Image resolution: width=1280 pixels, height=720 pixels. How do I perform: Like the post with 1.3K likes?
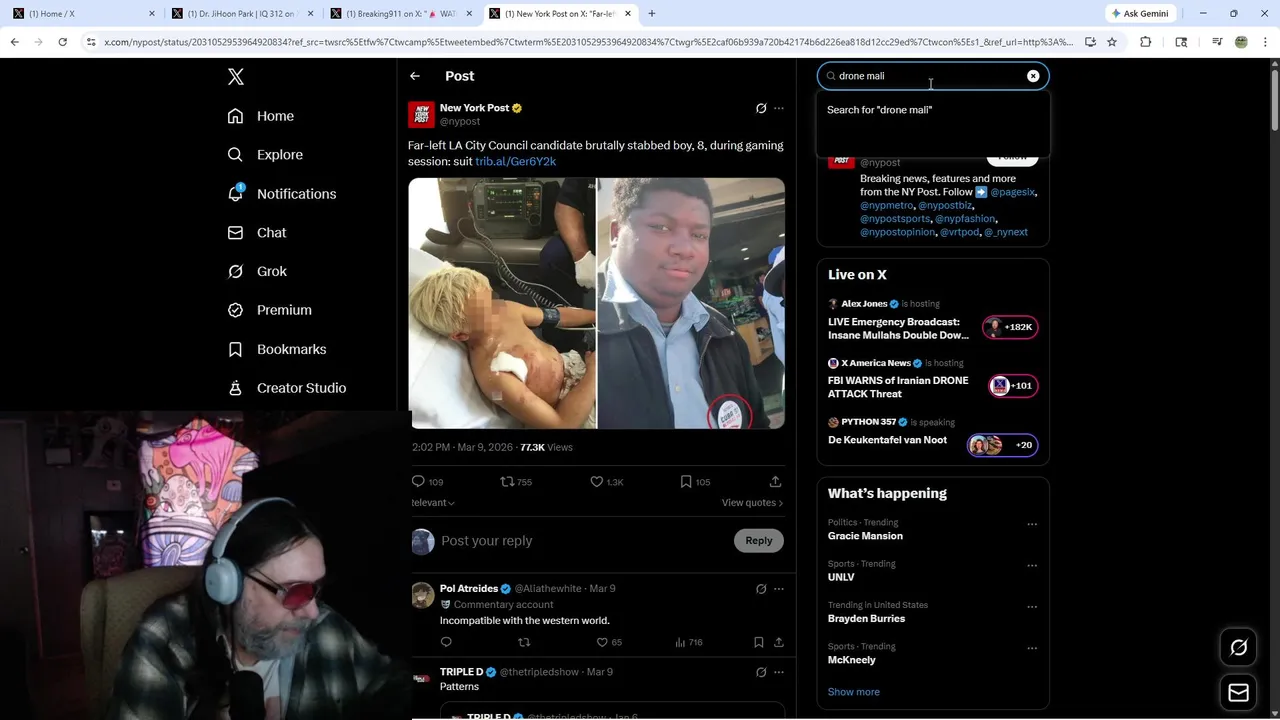[607, 482]
